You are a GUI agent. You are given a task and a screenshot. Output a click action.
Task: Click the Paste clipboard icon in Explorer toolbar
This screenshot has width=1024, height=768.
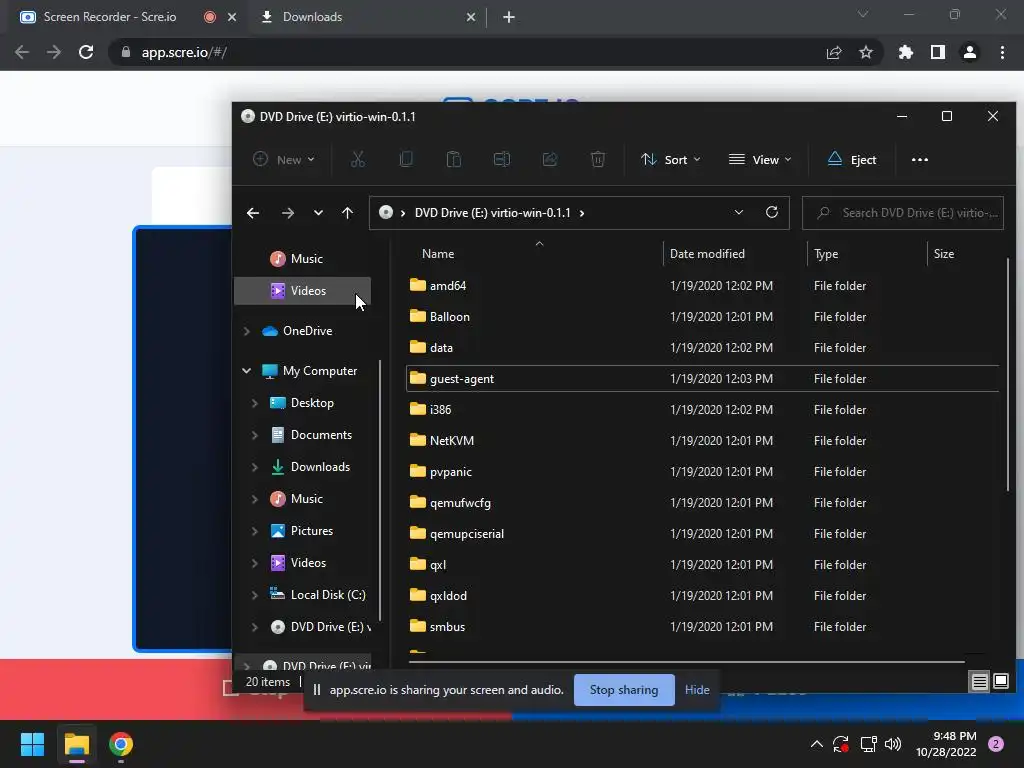pyautogui.click(x=453, y=159)
